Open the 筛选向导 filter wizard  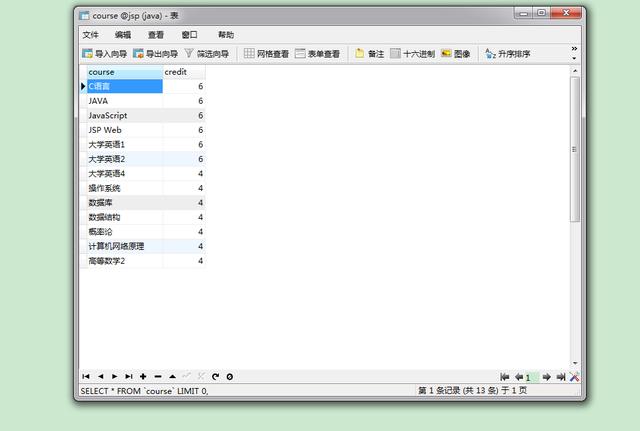[207, 53]
